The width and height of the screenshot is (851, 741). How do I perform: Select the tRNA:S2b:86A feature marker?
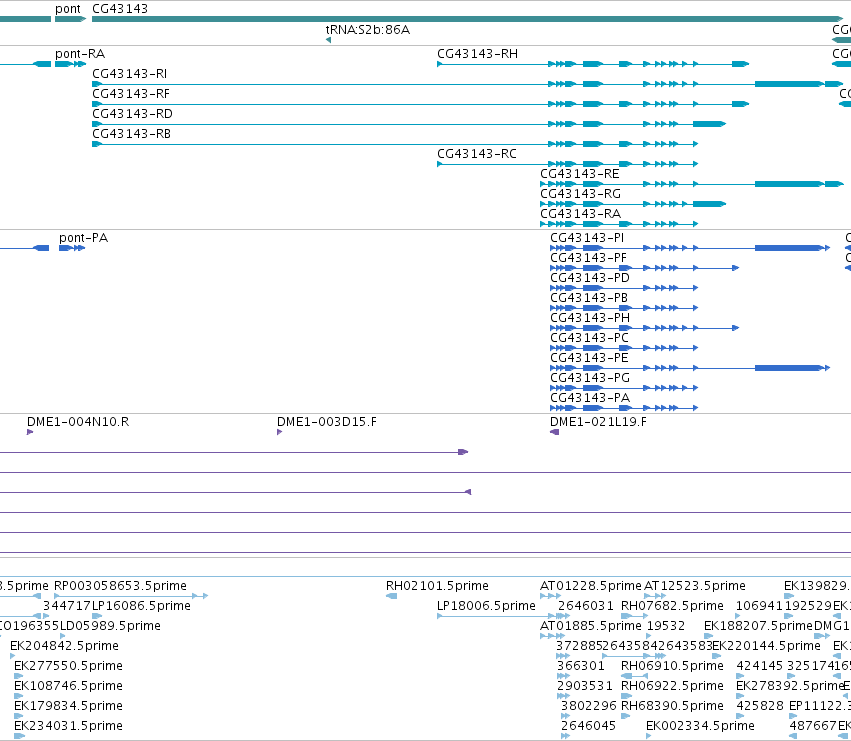[328, 40]
